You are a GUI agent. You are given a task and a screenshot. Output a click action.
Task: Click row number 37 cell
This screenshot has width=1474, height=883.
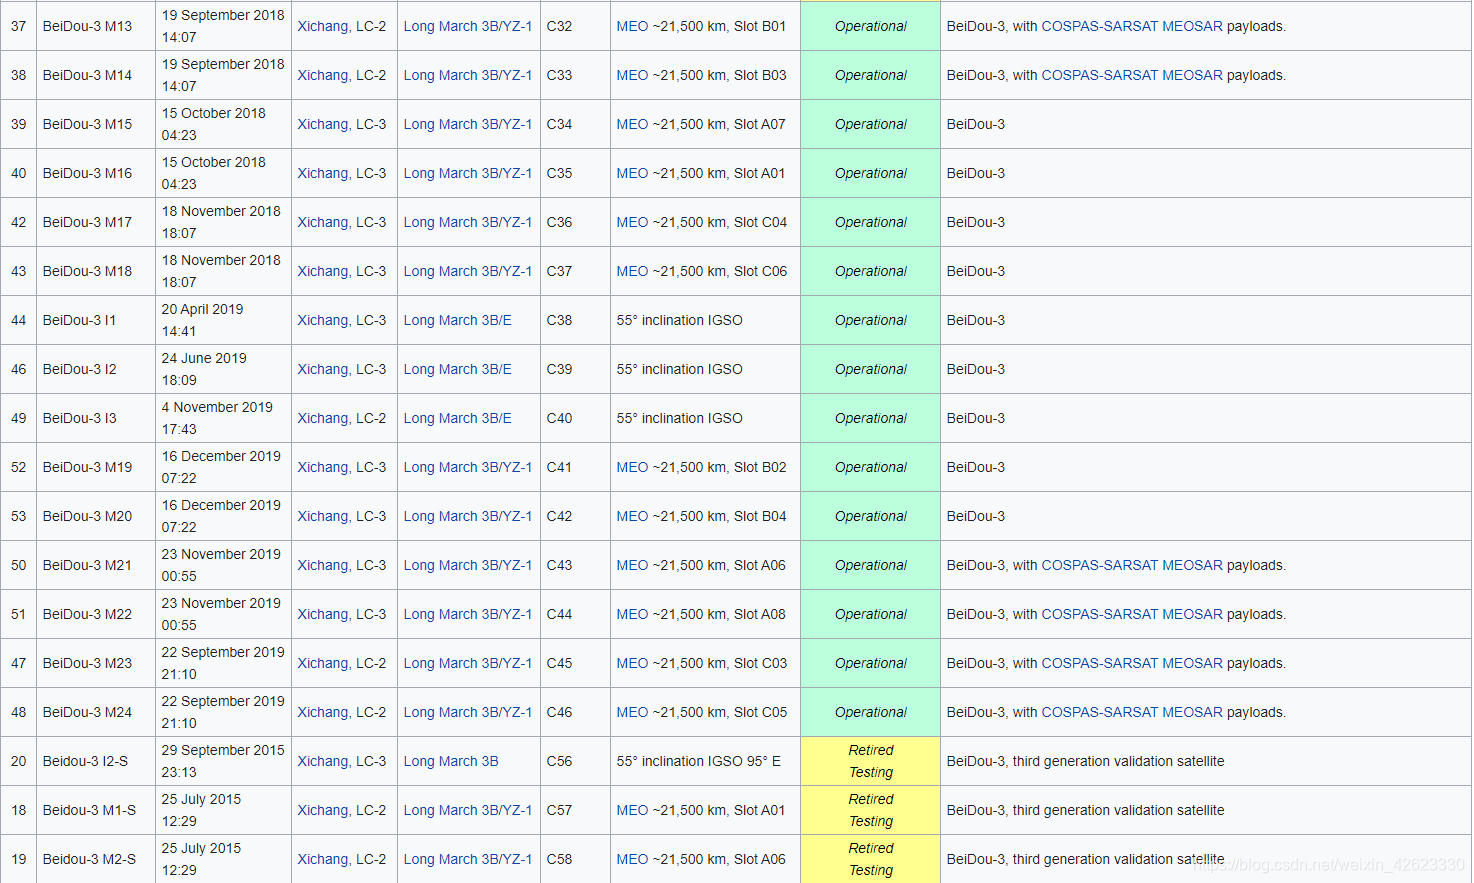(18, 26)
